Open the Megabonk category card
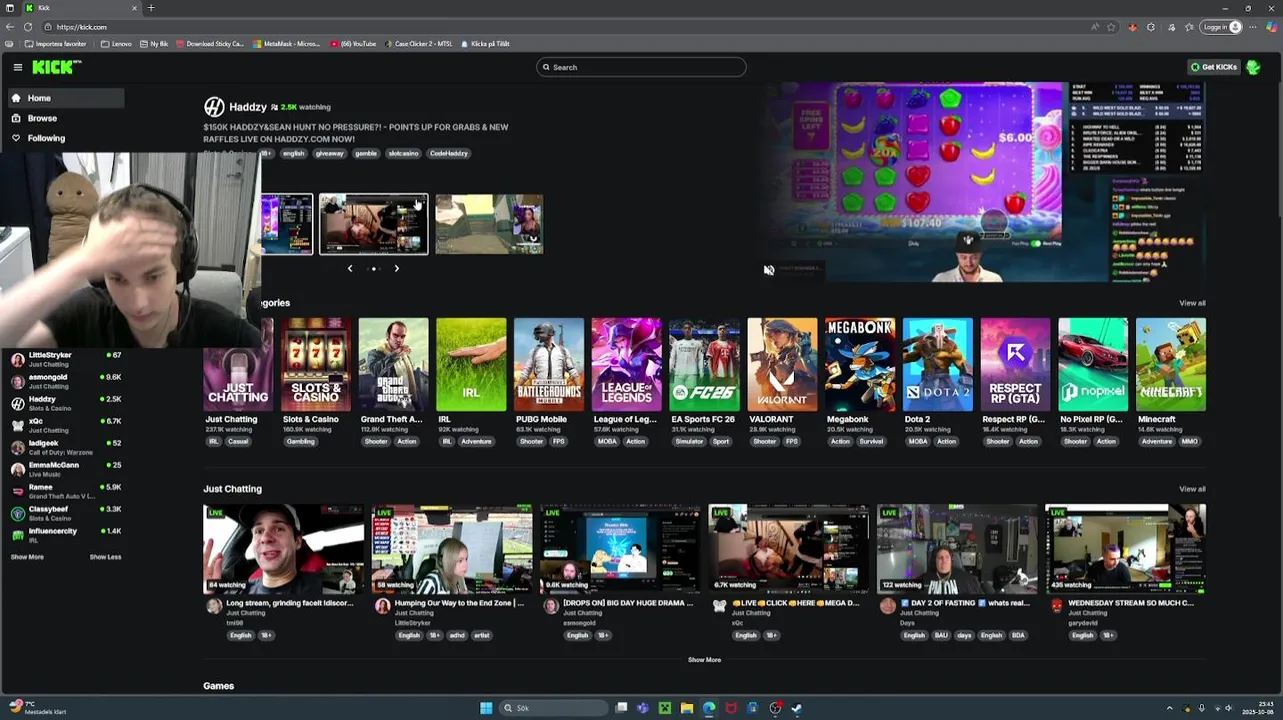The width and height of the screenshot is (1283, 720). pos(860,365)
